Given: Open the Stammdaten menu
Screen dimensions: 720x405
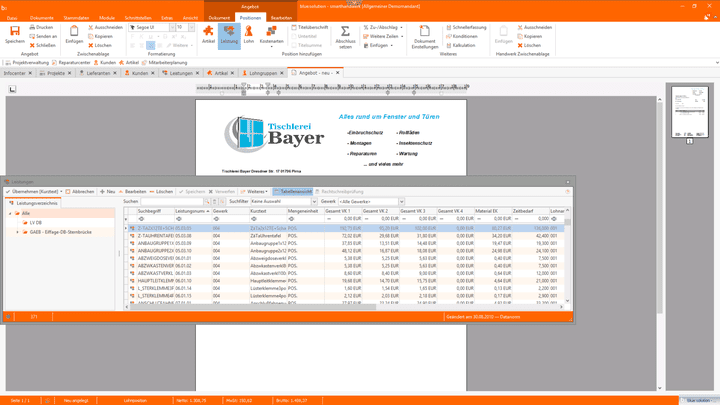Looking at the screenshot, I should [76, 18].
